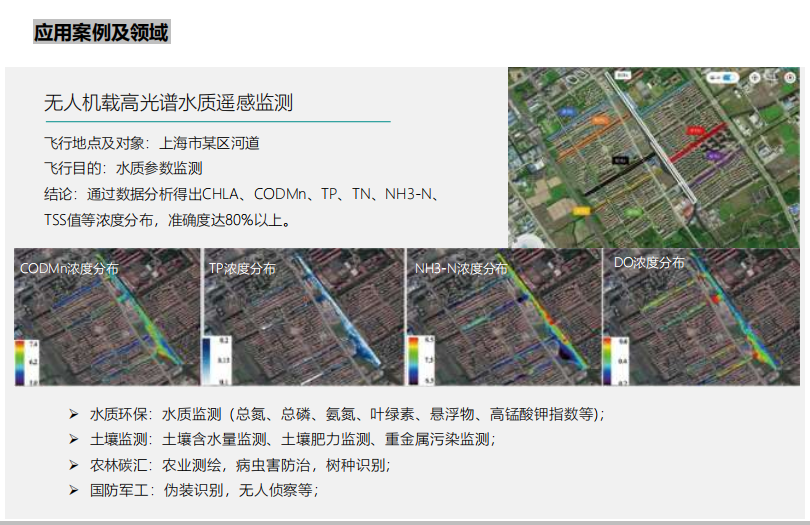Select the orange river label marker on map
The height and width of the screenshot is (525, 810).
(600, 120)
